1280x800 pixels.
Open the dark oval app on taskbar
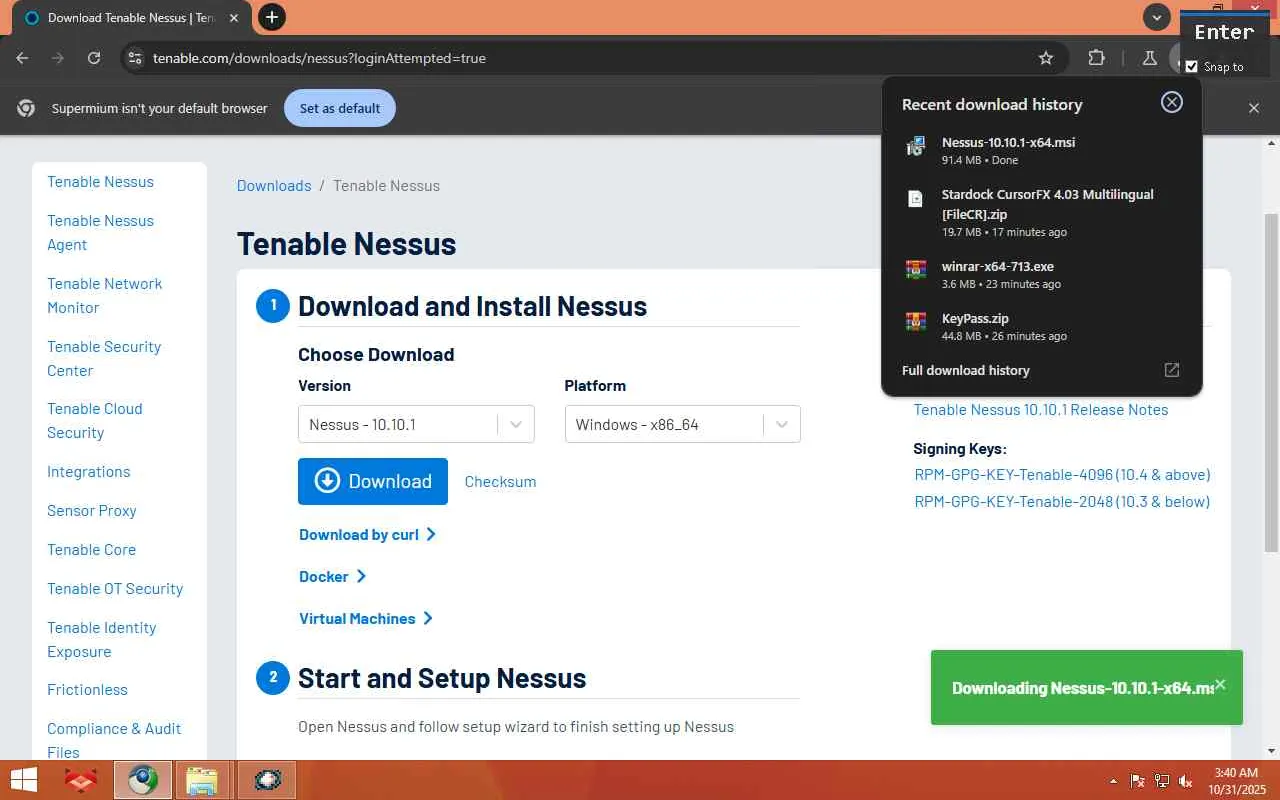tap(267, 780)
